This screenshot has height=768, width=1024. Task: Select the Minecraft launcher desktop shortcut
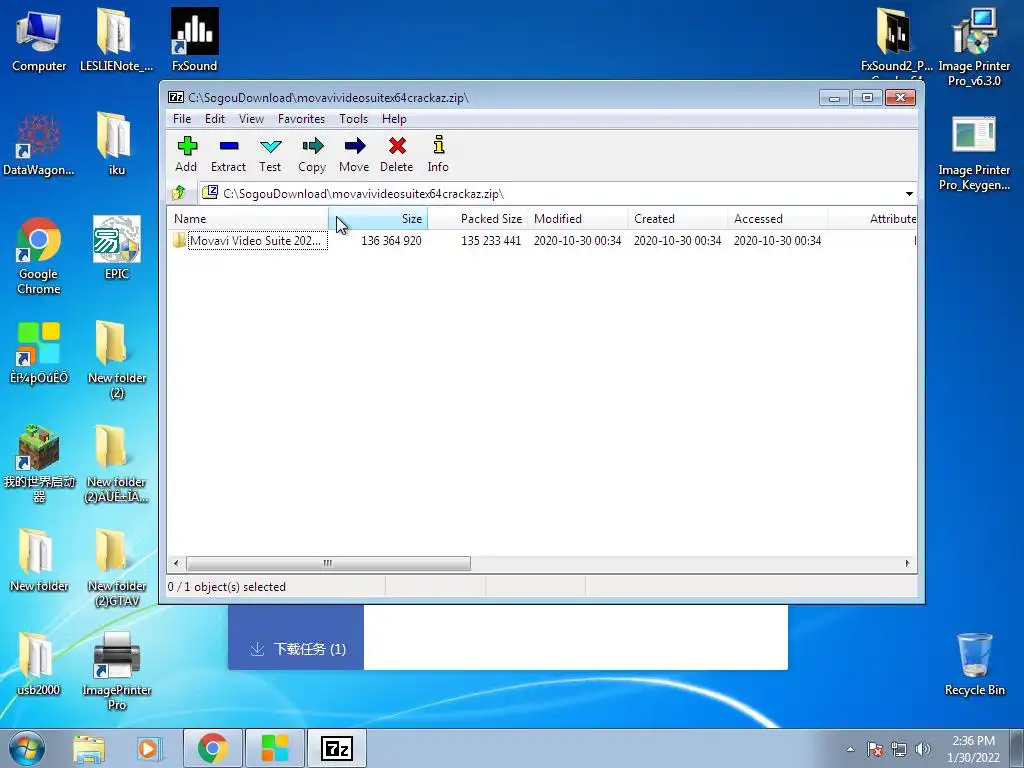click(39, 464)
